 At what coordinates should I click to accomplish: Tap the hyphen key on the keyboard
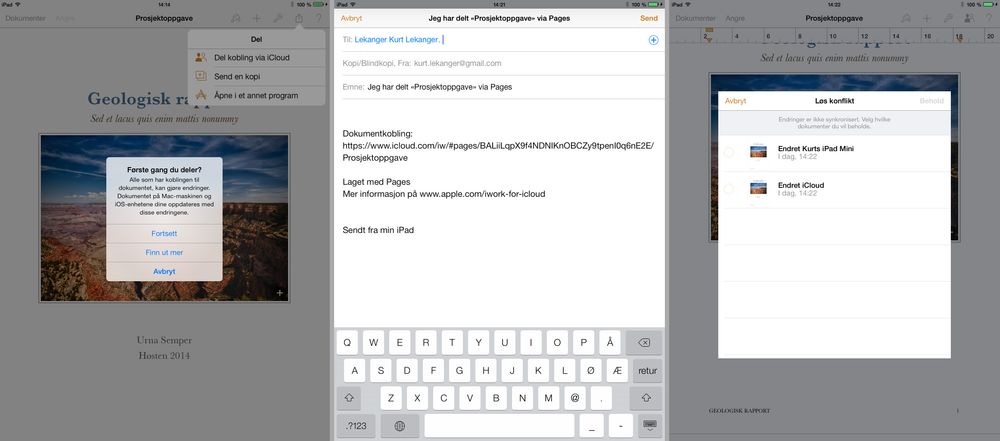tap(621, 426)
